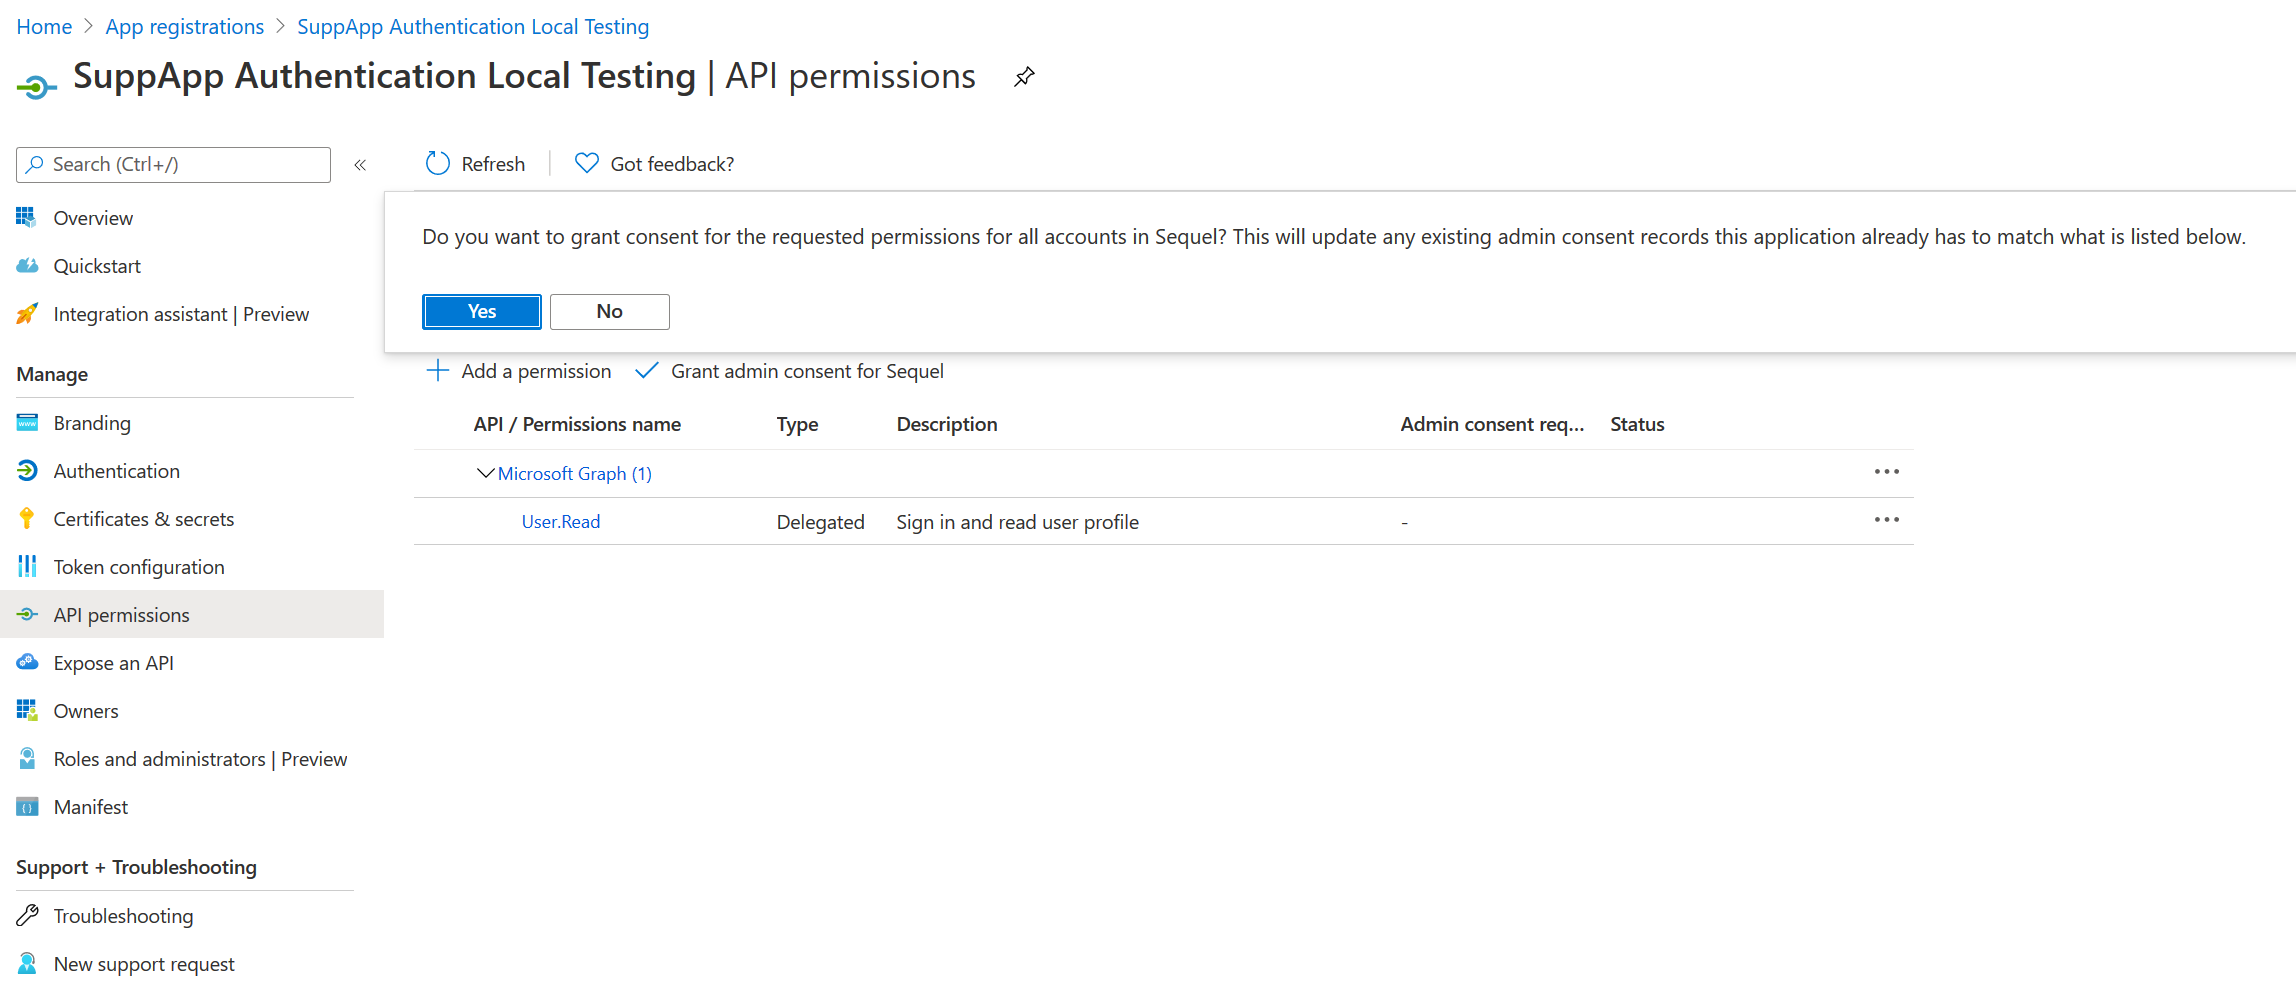
Task: Click the New support request person icon
Action: click(x=27, y=963)
